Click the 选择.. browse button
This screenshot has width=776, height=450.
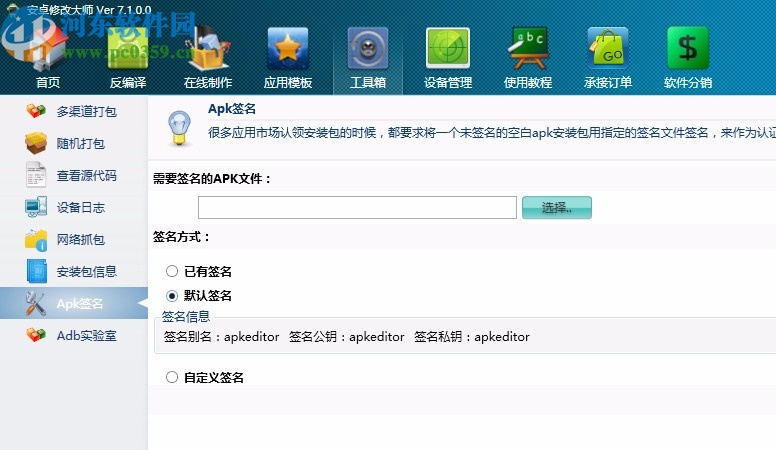(557, 207)
